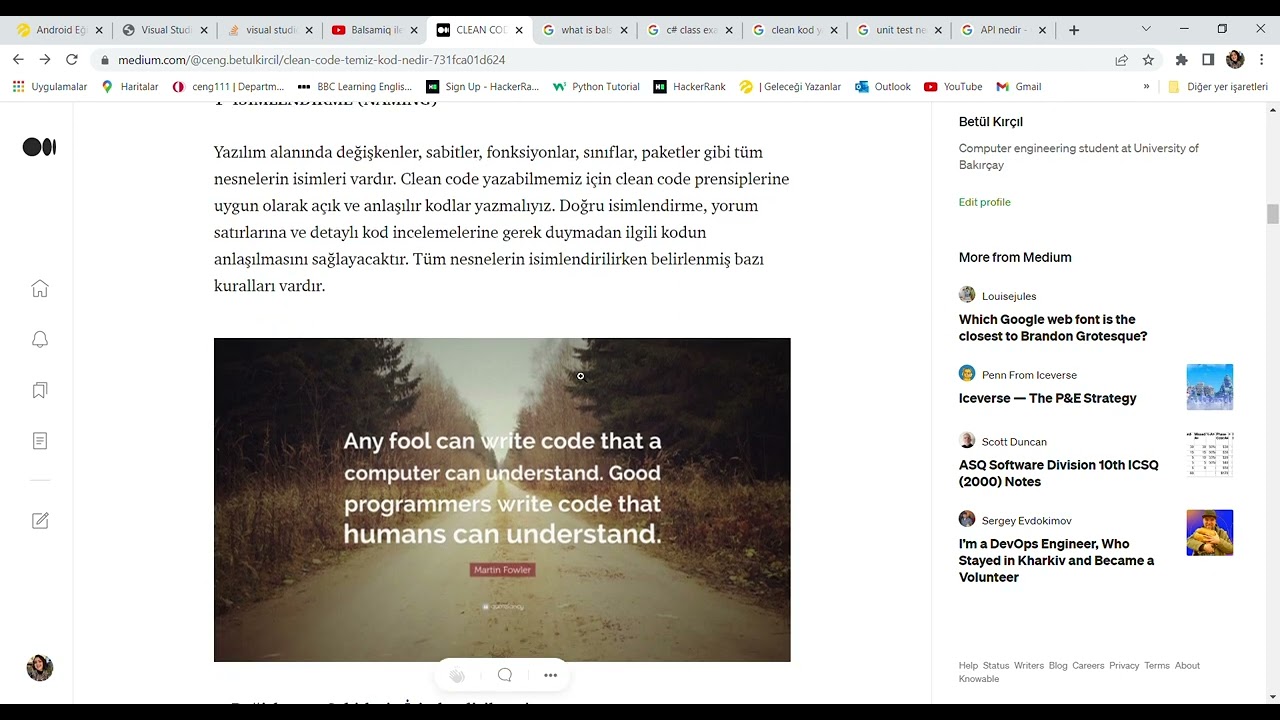Image resolution: width=1280 pixels, height=720 pixels.
Task: Click the Edit profile link
Action: point(984,202)
